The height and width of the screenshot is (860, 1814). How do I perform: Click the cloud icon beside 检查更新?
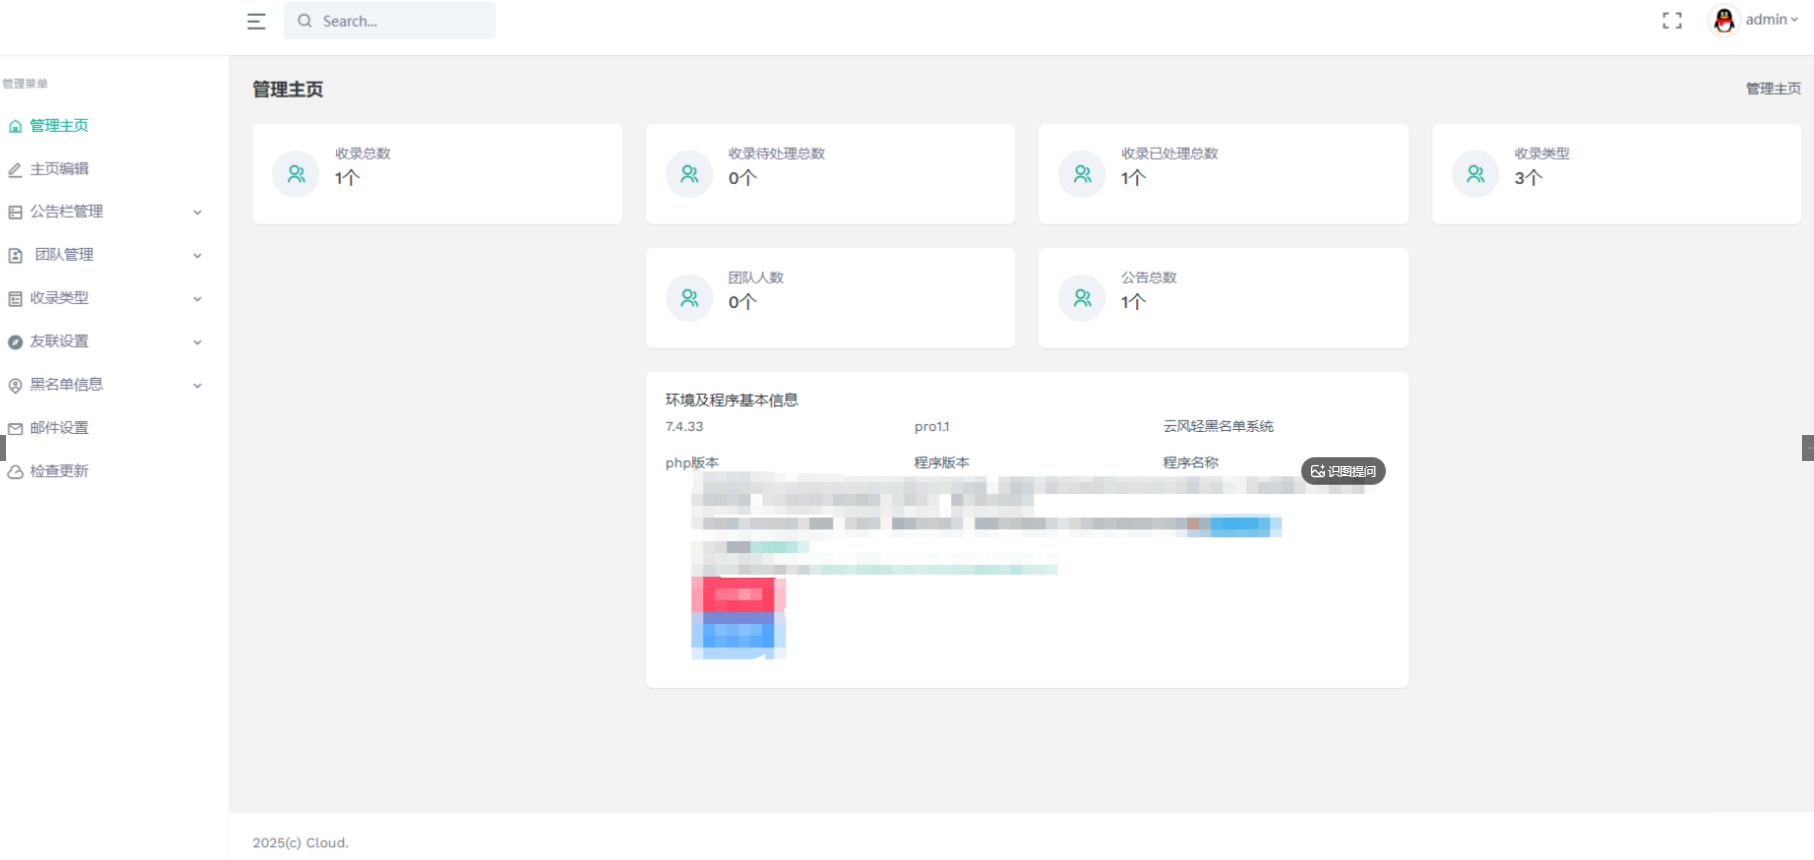15,471
